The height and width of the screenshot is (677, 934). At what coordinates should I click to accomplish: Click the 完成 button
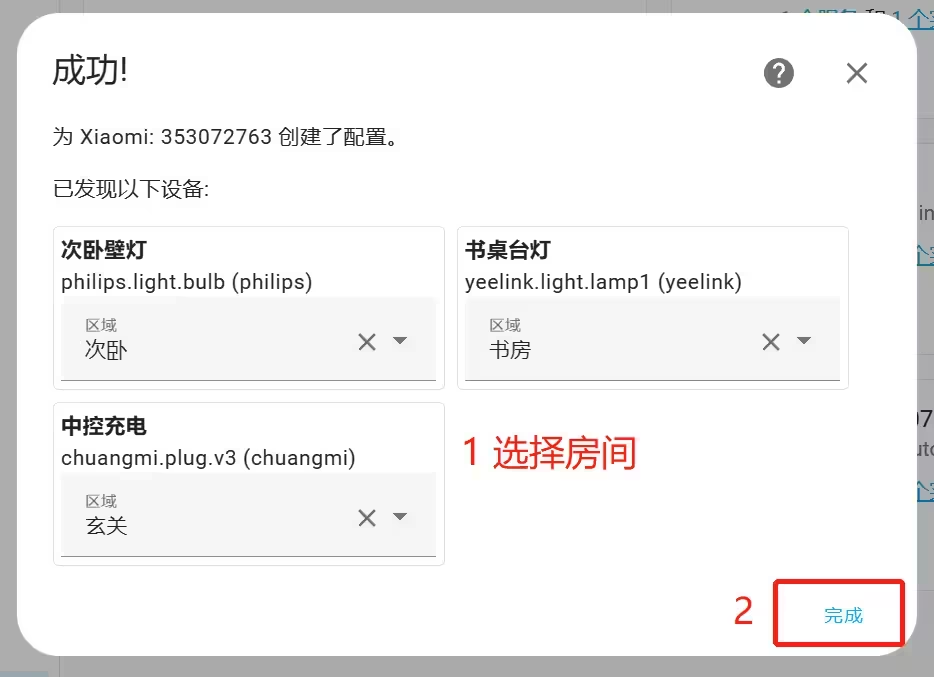point(843,615)
